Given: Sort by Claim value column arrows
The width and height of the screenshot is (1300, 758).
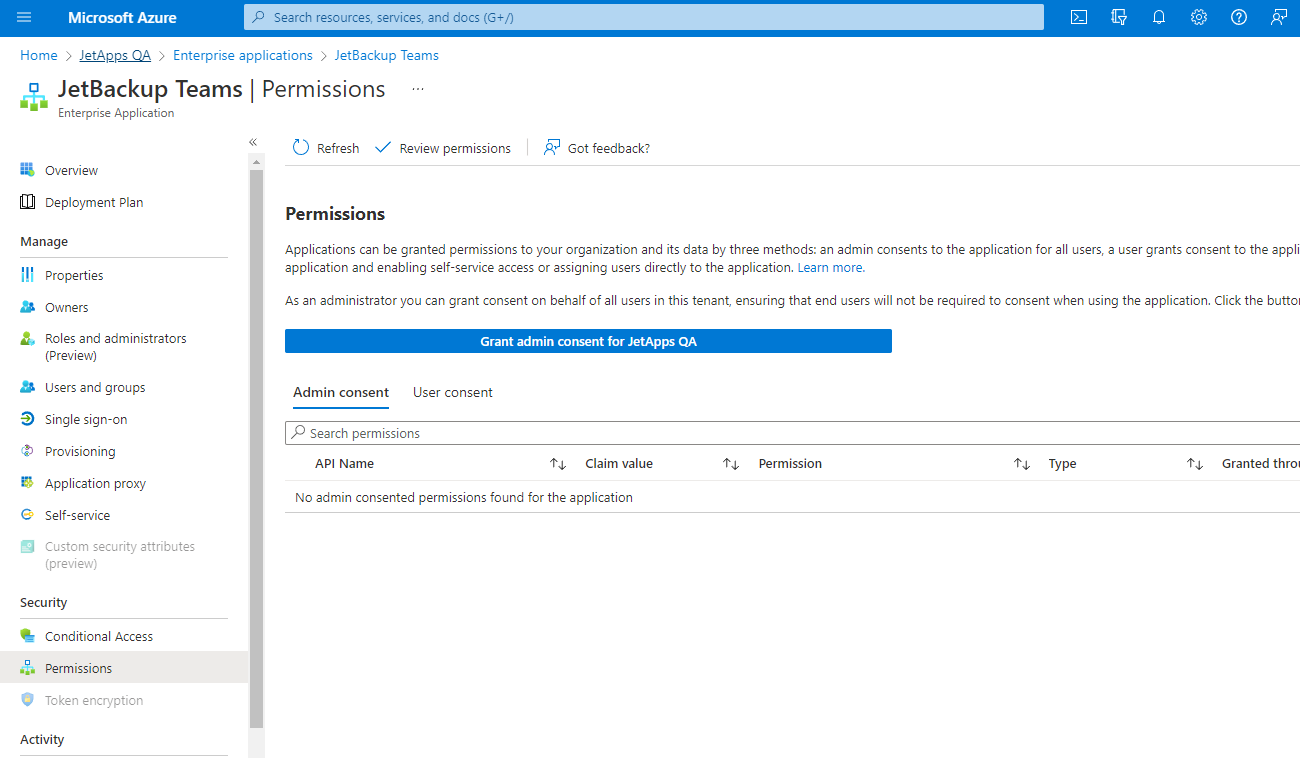Looking at the screenshot, I should (x=731, y=464).
